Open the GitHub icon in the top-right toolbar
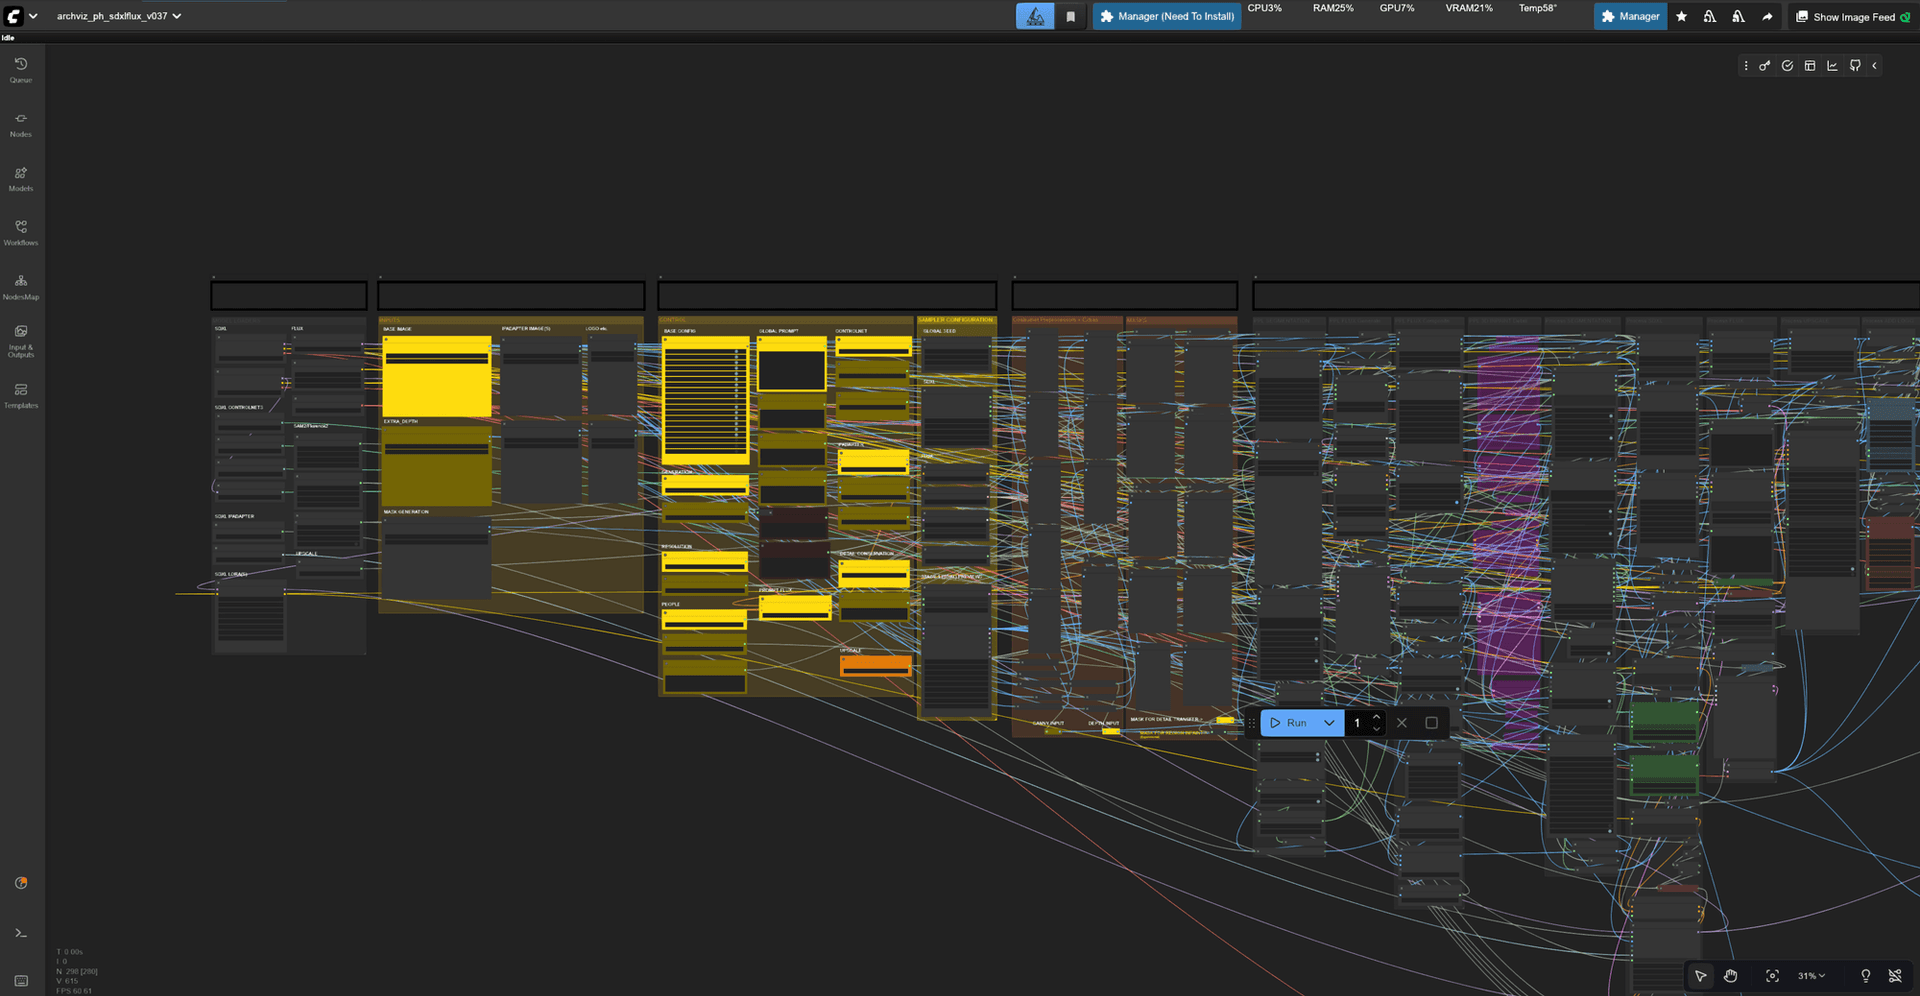 click(x=1855, y=65)
